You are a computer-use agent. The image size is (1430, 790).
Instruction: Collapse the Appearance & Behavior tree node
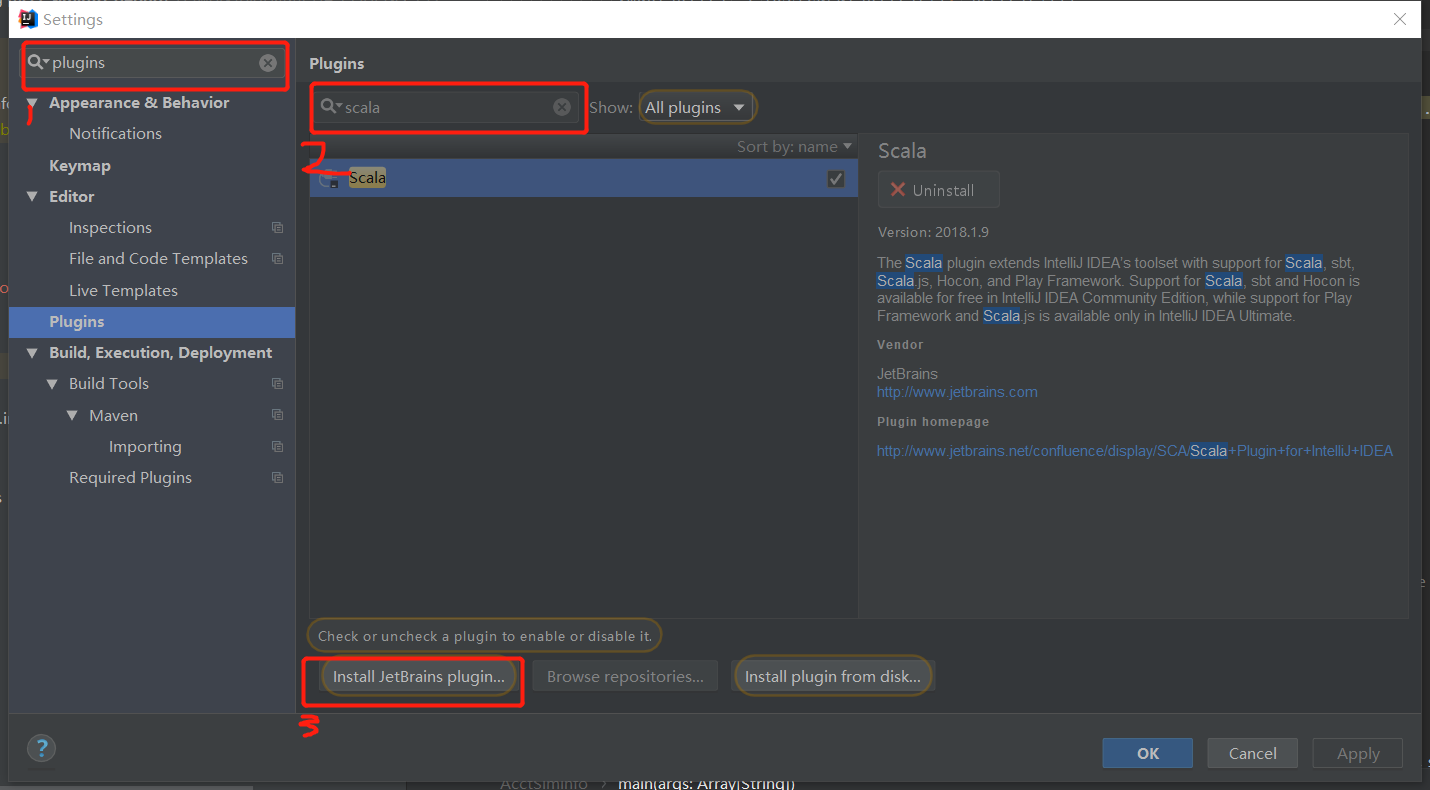32,103
